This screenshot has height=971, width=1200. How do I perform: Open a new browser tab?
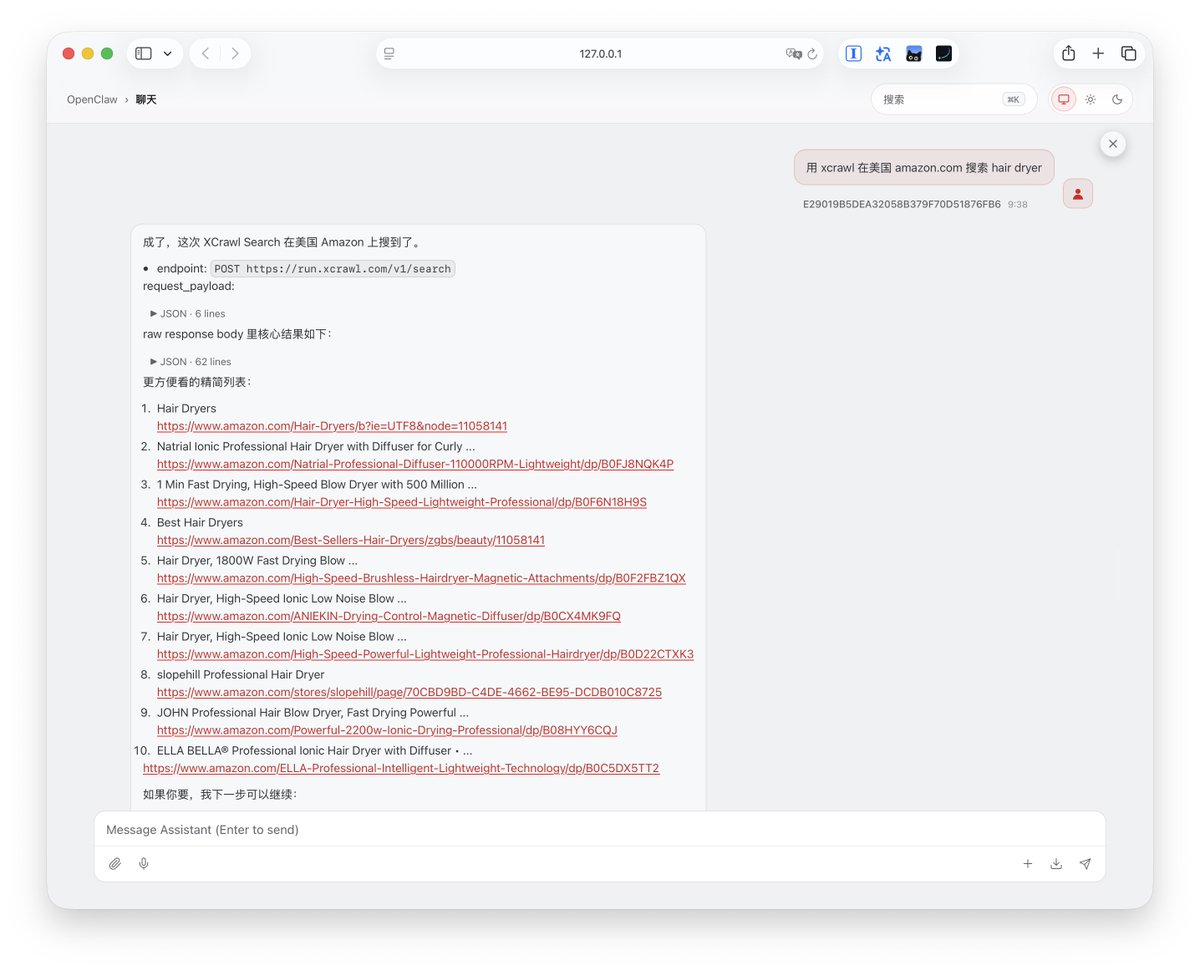1098,54
